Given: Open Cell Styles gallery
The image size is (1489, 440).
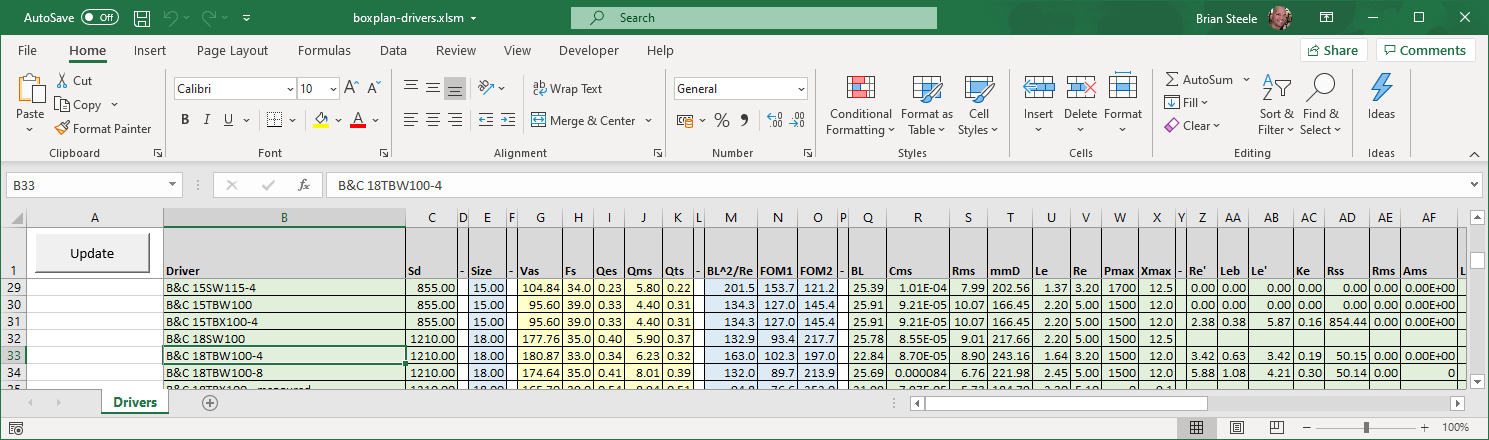Looking at the screenshot, I should coord(978,105).
